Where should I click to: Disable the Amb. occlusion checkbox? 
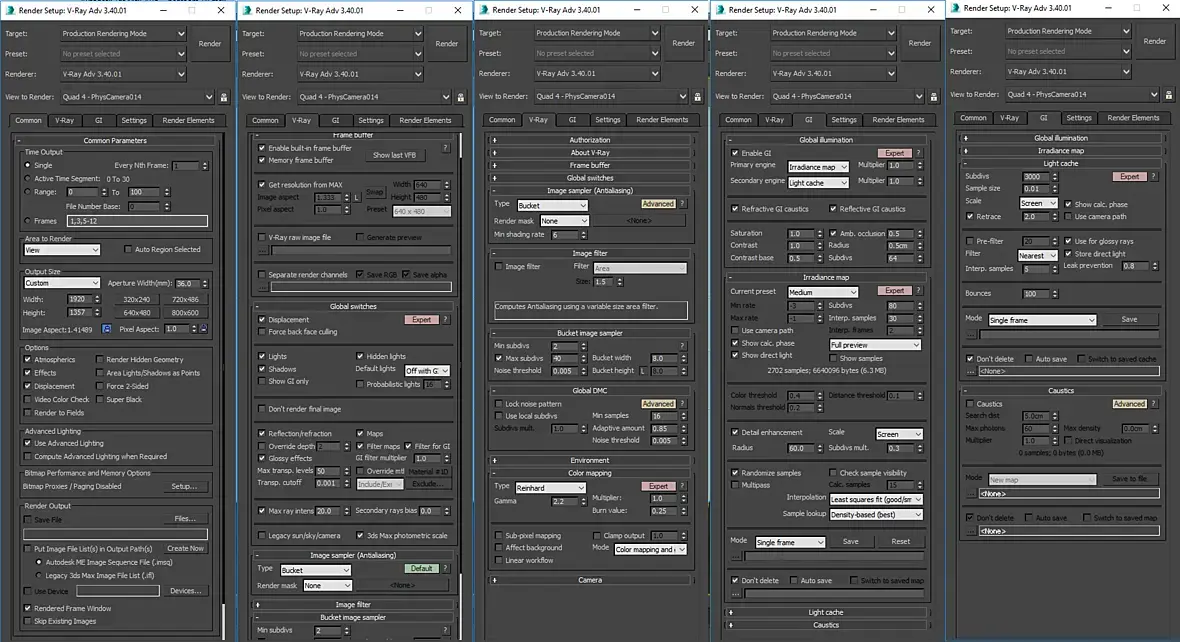[x=833, y=233]
